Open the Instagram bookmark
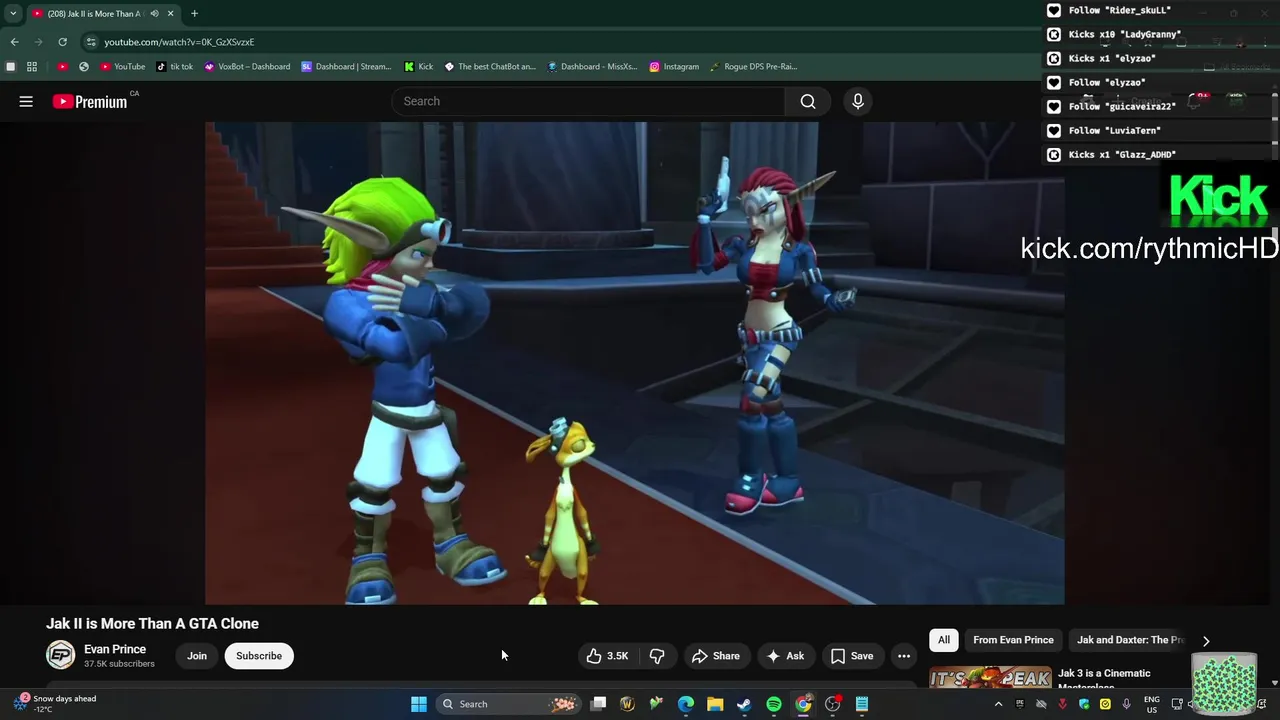The width and height of the screenshot is (1280, 720). pyautogui.click(x=674, y=67)
